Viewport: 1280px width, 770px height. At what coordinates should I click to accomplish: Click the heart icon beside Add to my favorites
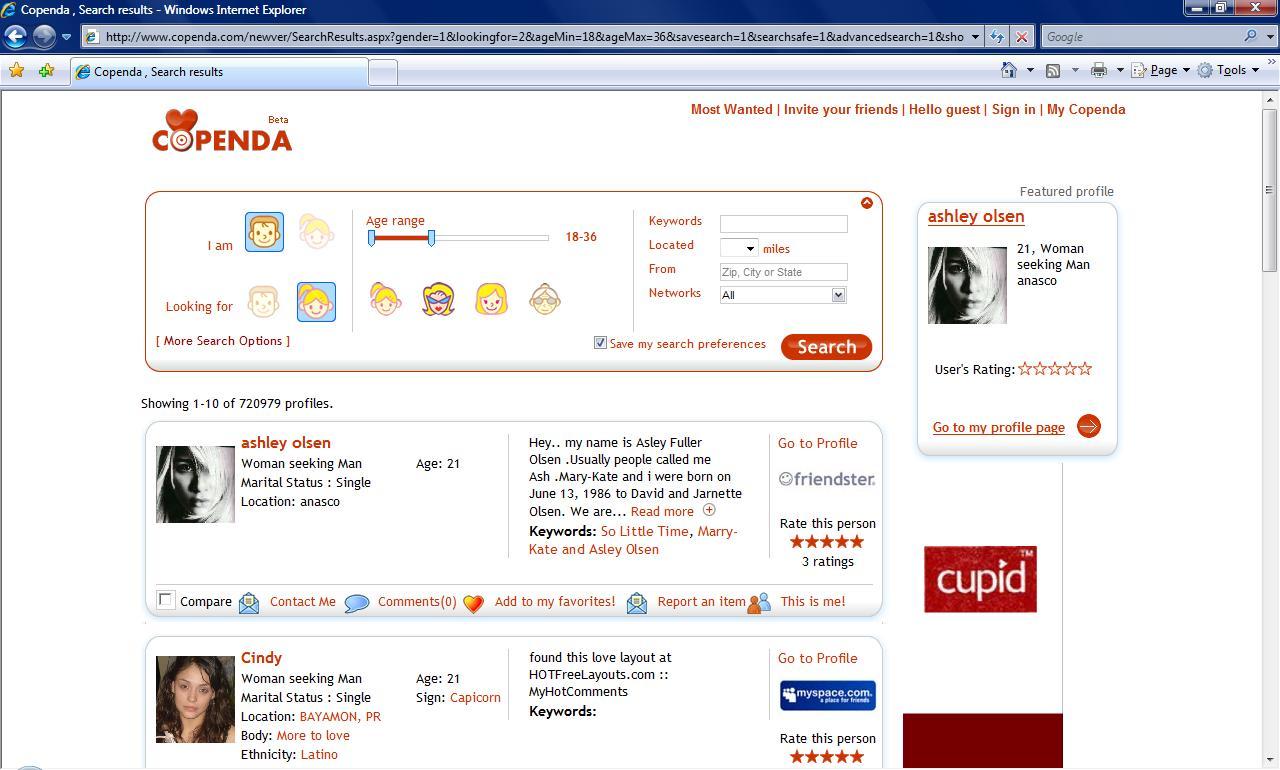click(473, 603)
